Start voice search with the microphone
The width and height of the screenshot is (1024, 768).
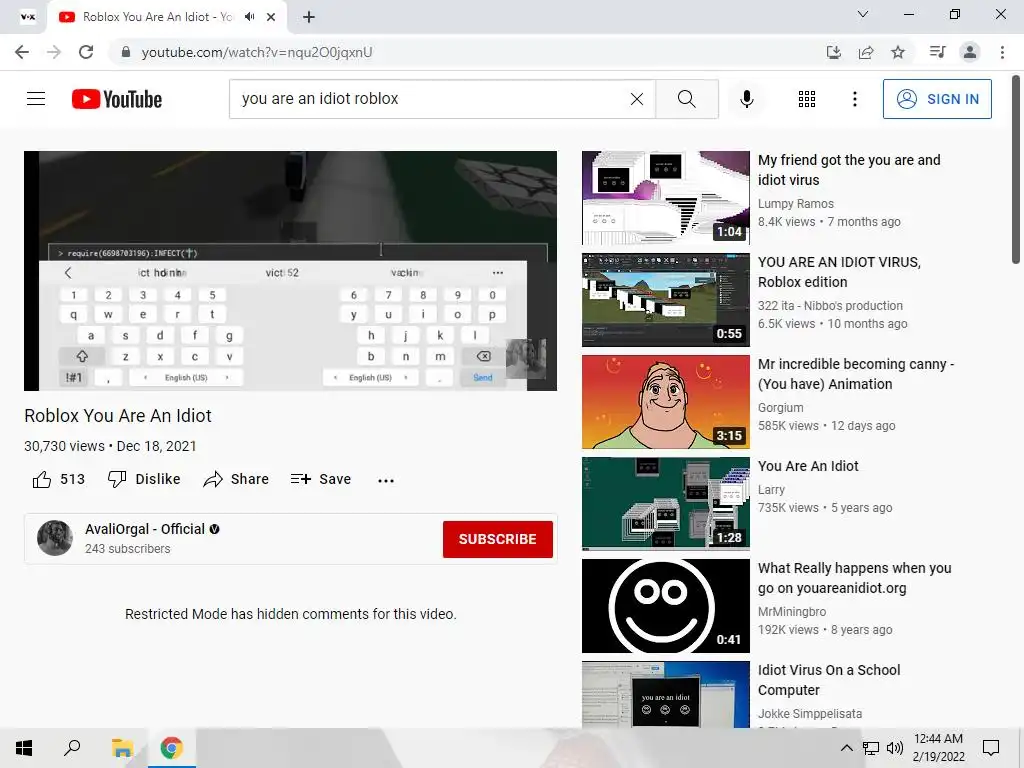747,99
